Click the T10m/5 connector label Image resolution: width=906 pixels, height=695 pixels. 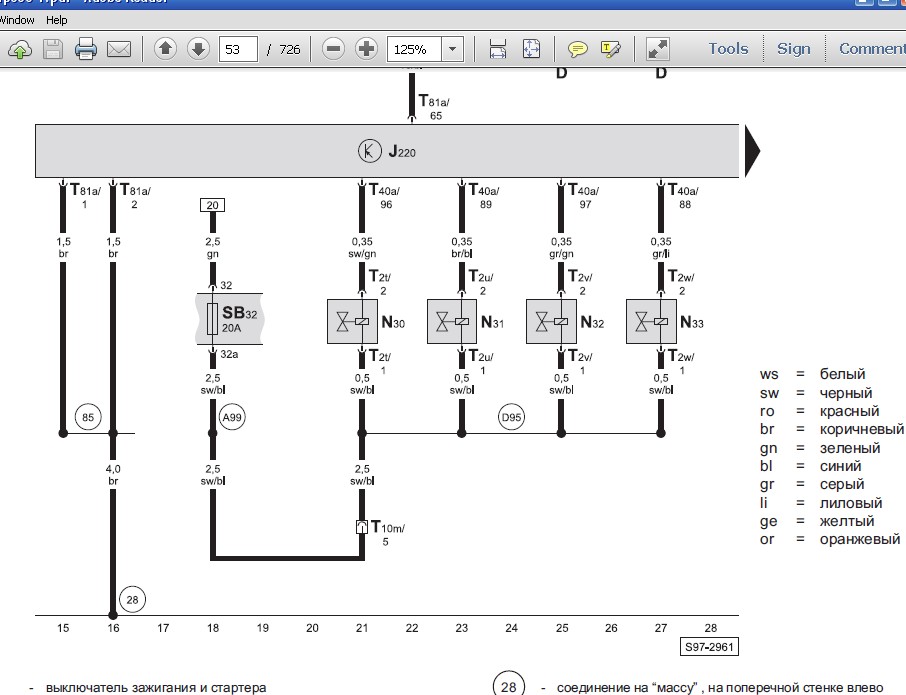pos(388,533)
